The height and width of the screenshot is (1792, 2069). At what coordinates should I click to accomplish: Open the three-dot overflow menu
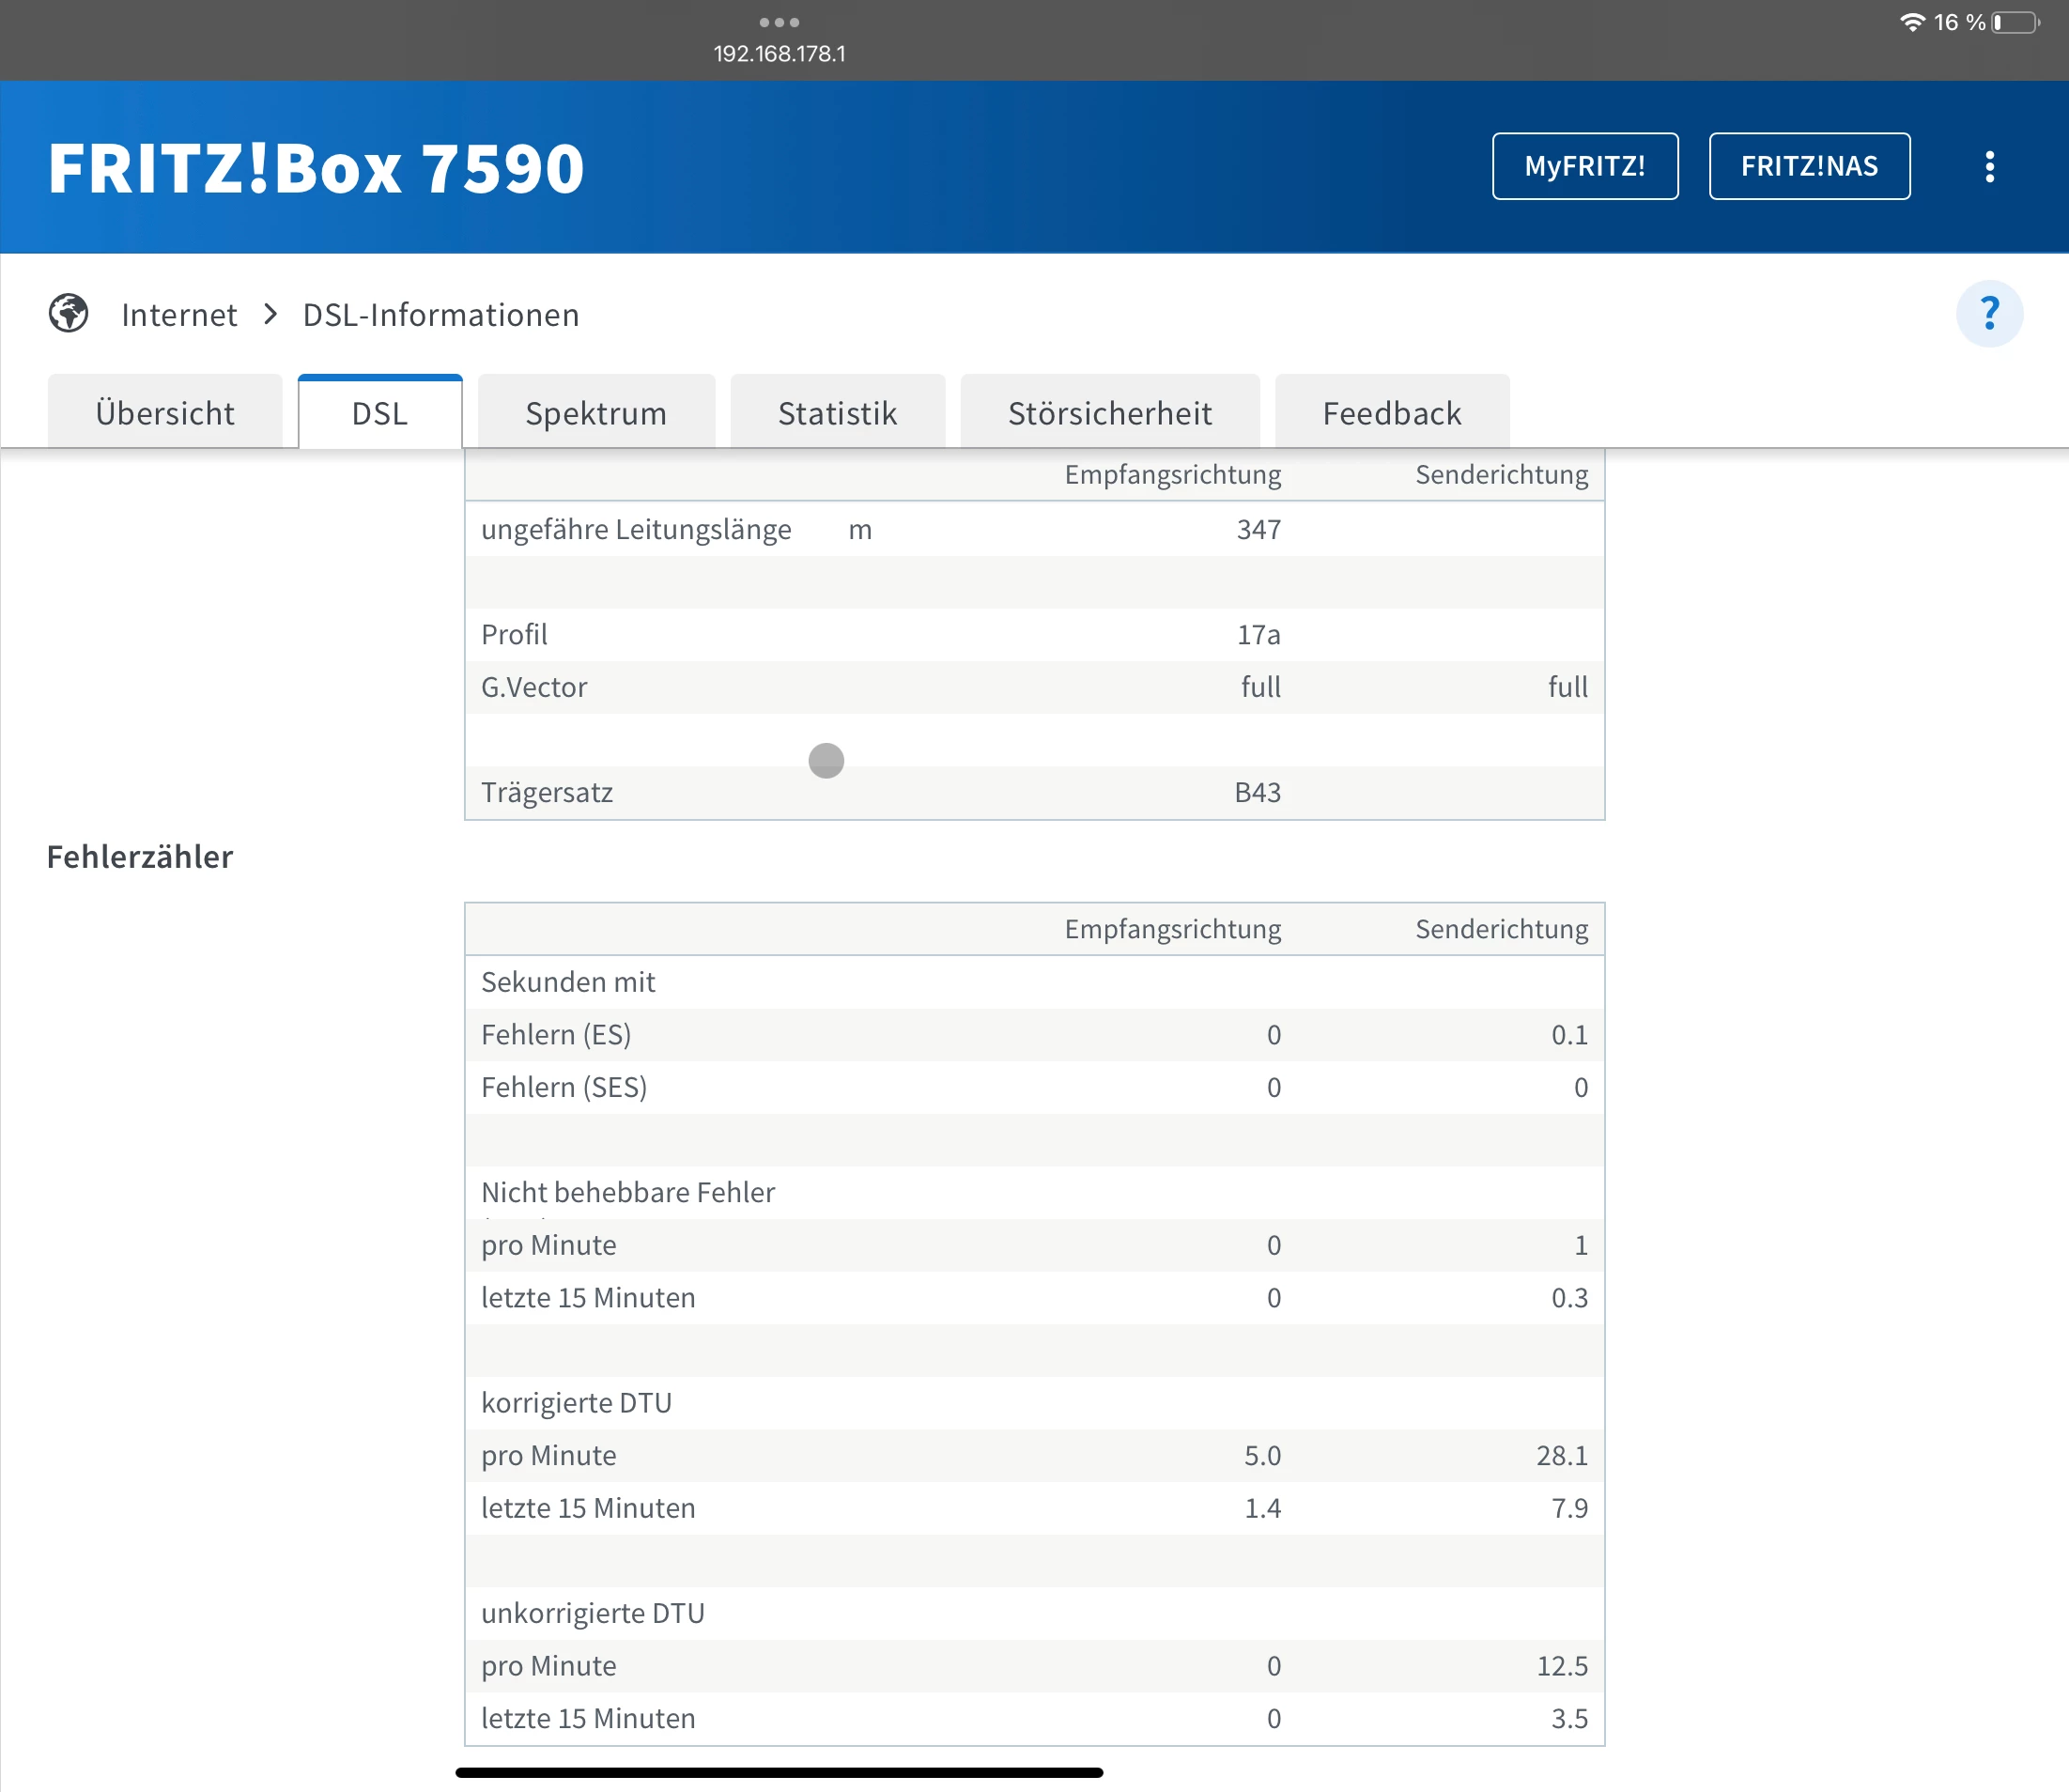coord(1989,166)
